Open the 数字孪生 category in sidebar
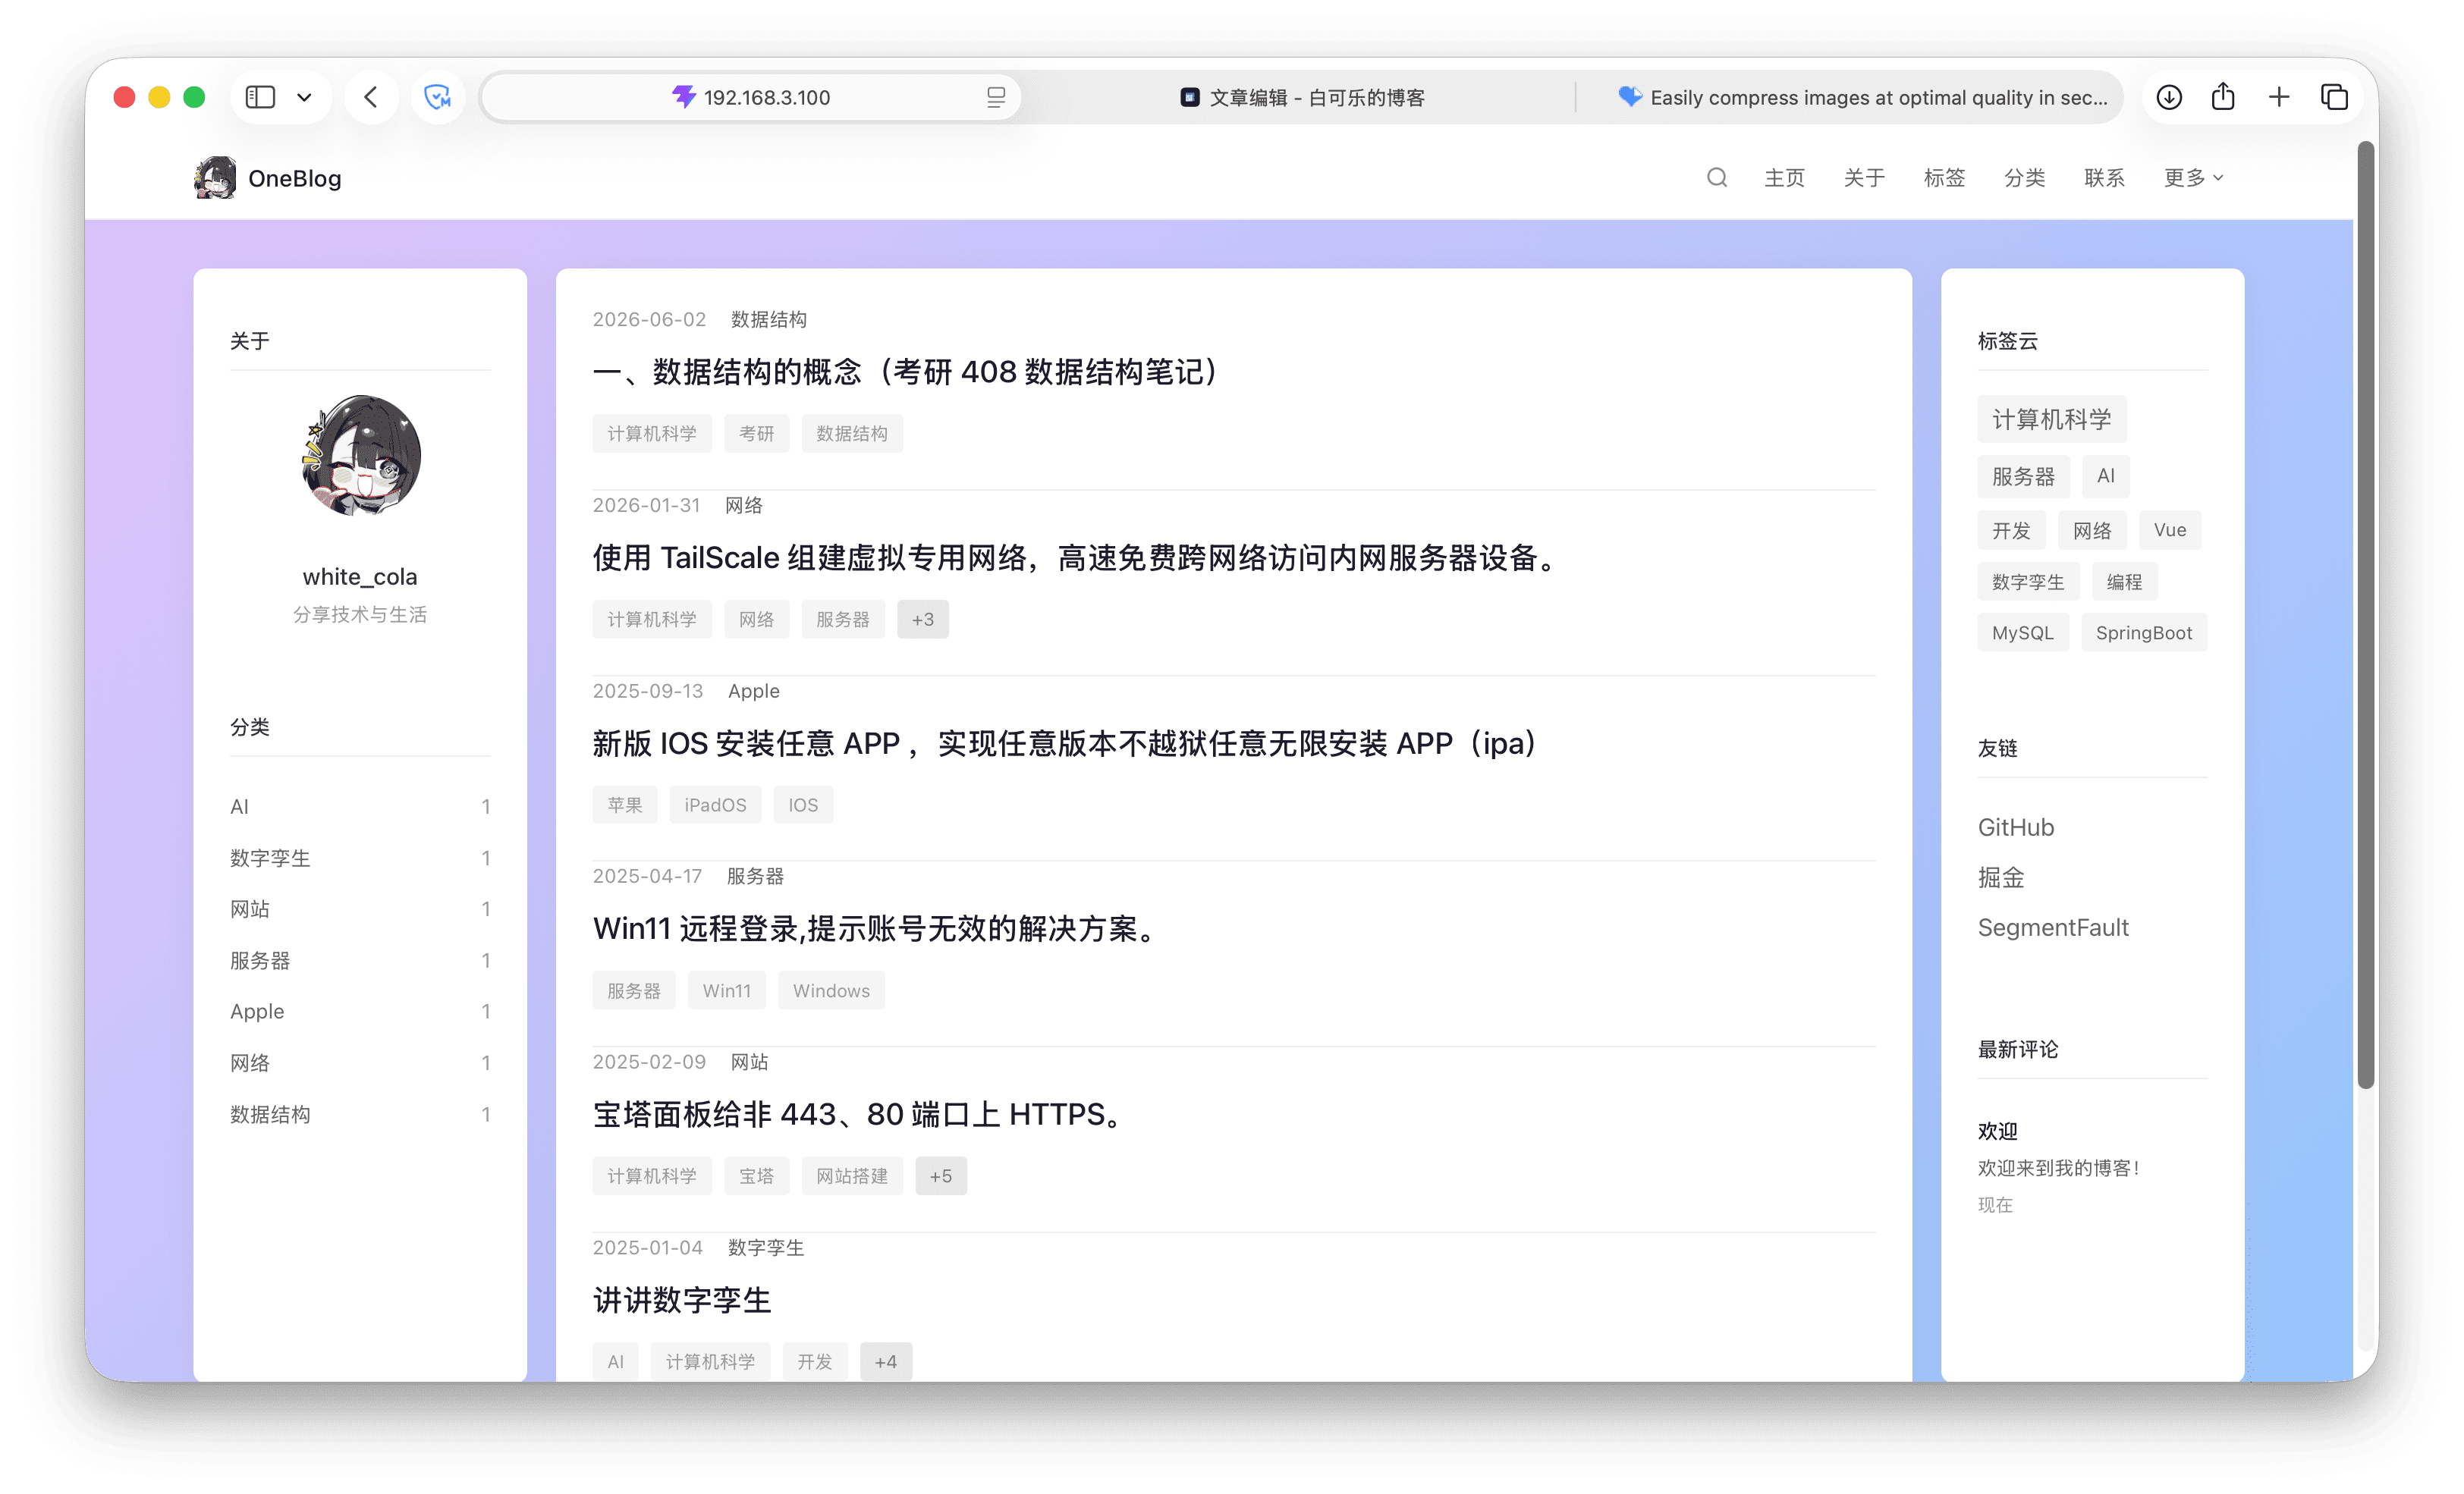 tap(360, 858)
